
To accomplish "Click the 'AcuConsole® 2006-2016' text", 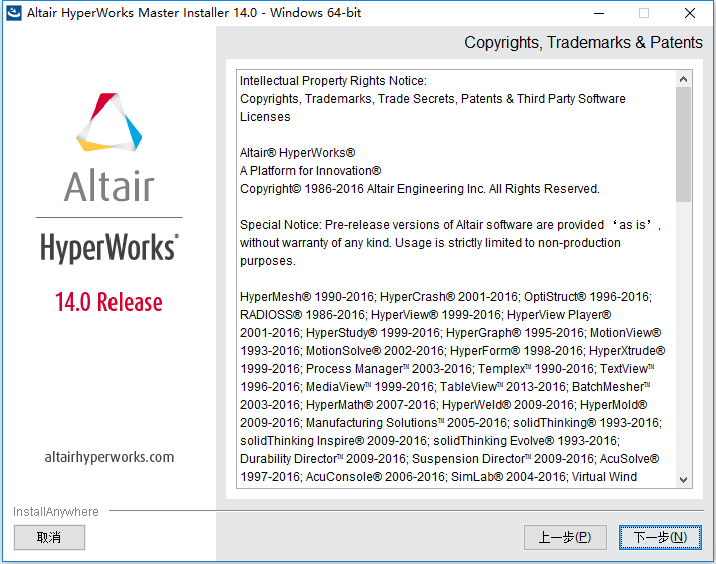I will click(x=375, y=477).
